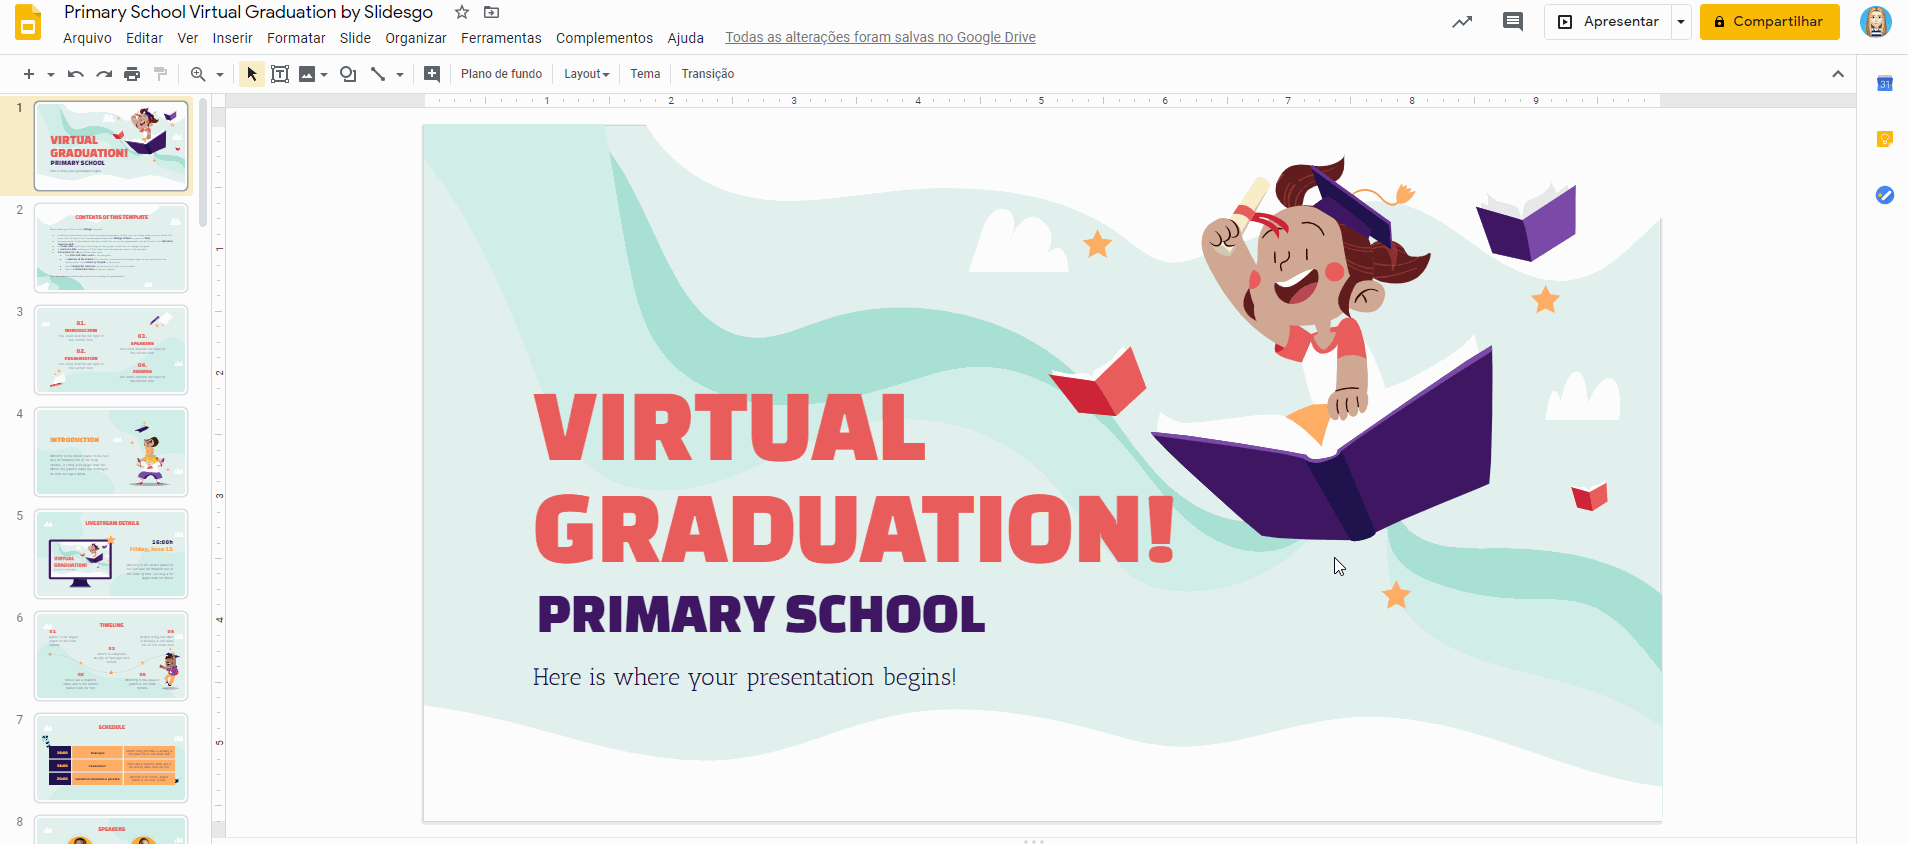The width and height of the screenshot is (1908, 844).
Task: Open Google Tasks side panel icon
Action: tap(1884, 195)
